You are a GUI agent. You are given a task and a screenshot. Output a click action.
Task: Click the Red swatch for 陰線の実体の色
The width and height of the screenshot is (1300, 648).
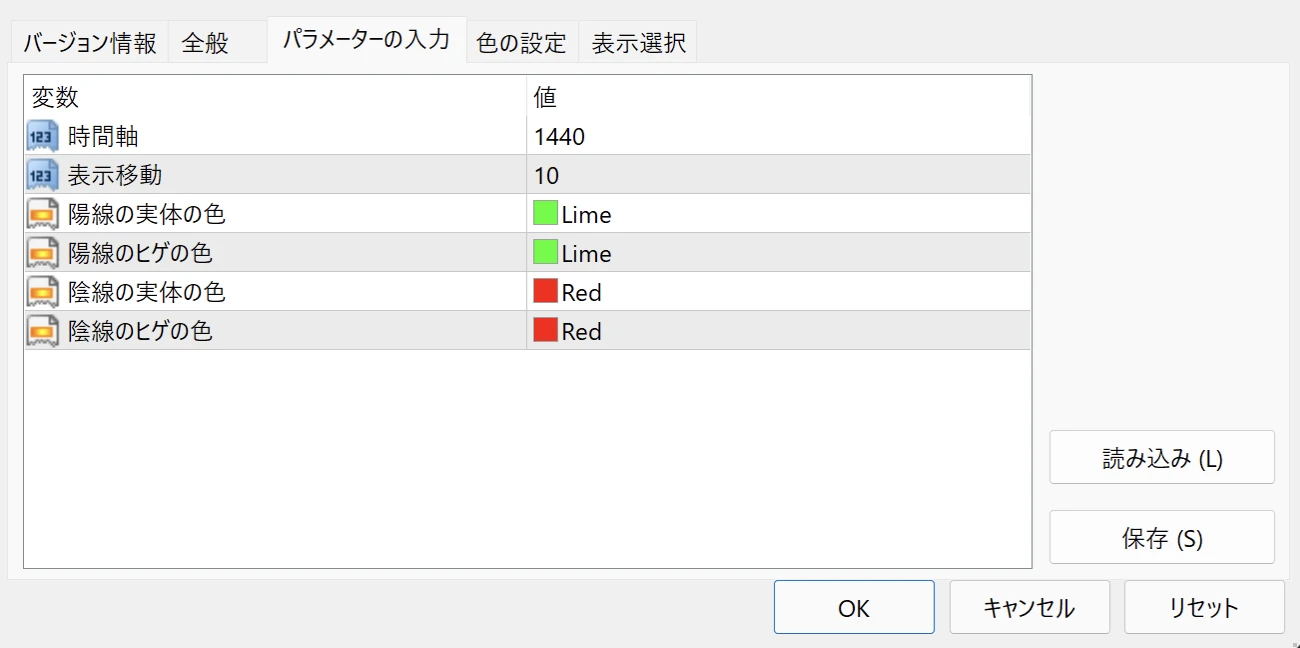point(545,292)
